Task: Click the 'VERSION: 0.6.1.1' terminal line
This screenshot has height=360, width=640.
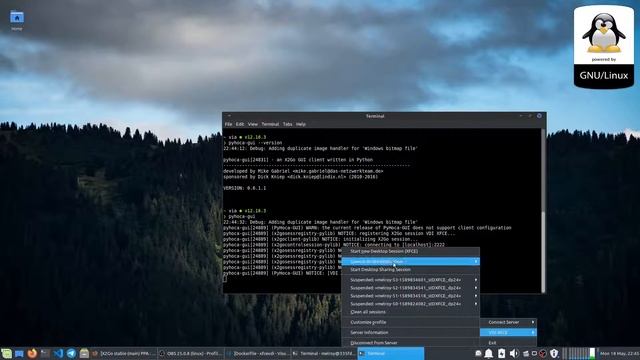Action: (x=244, y=188)
